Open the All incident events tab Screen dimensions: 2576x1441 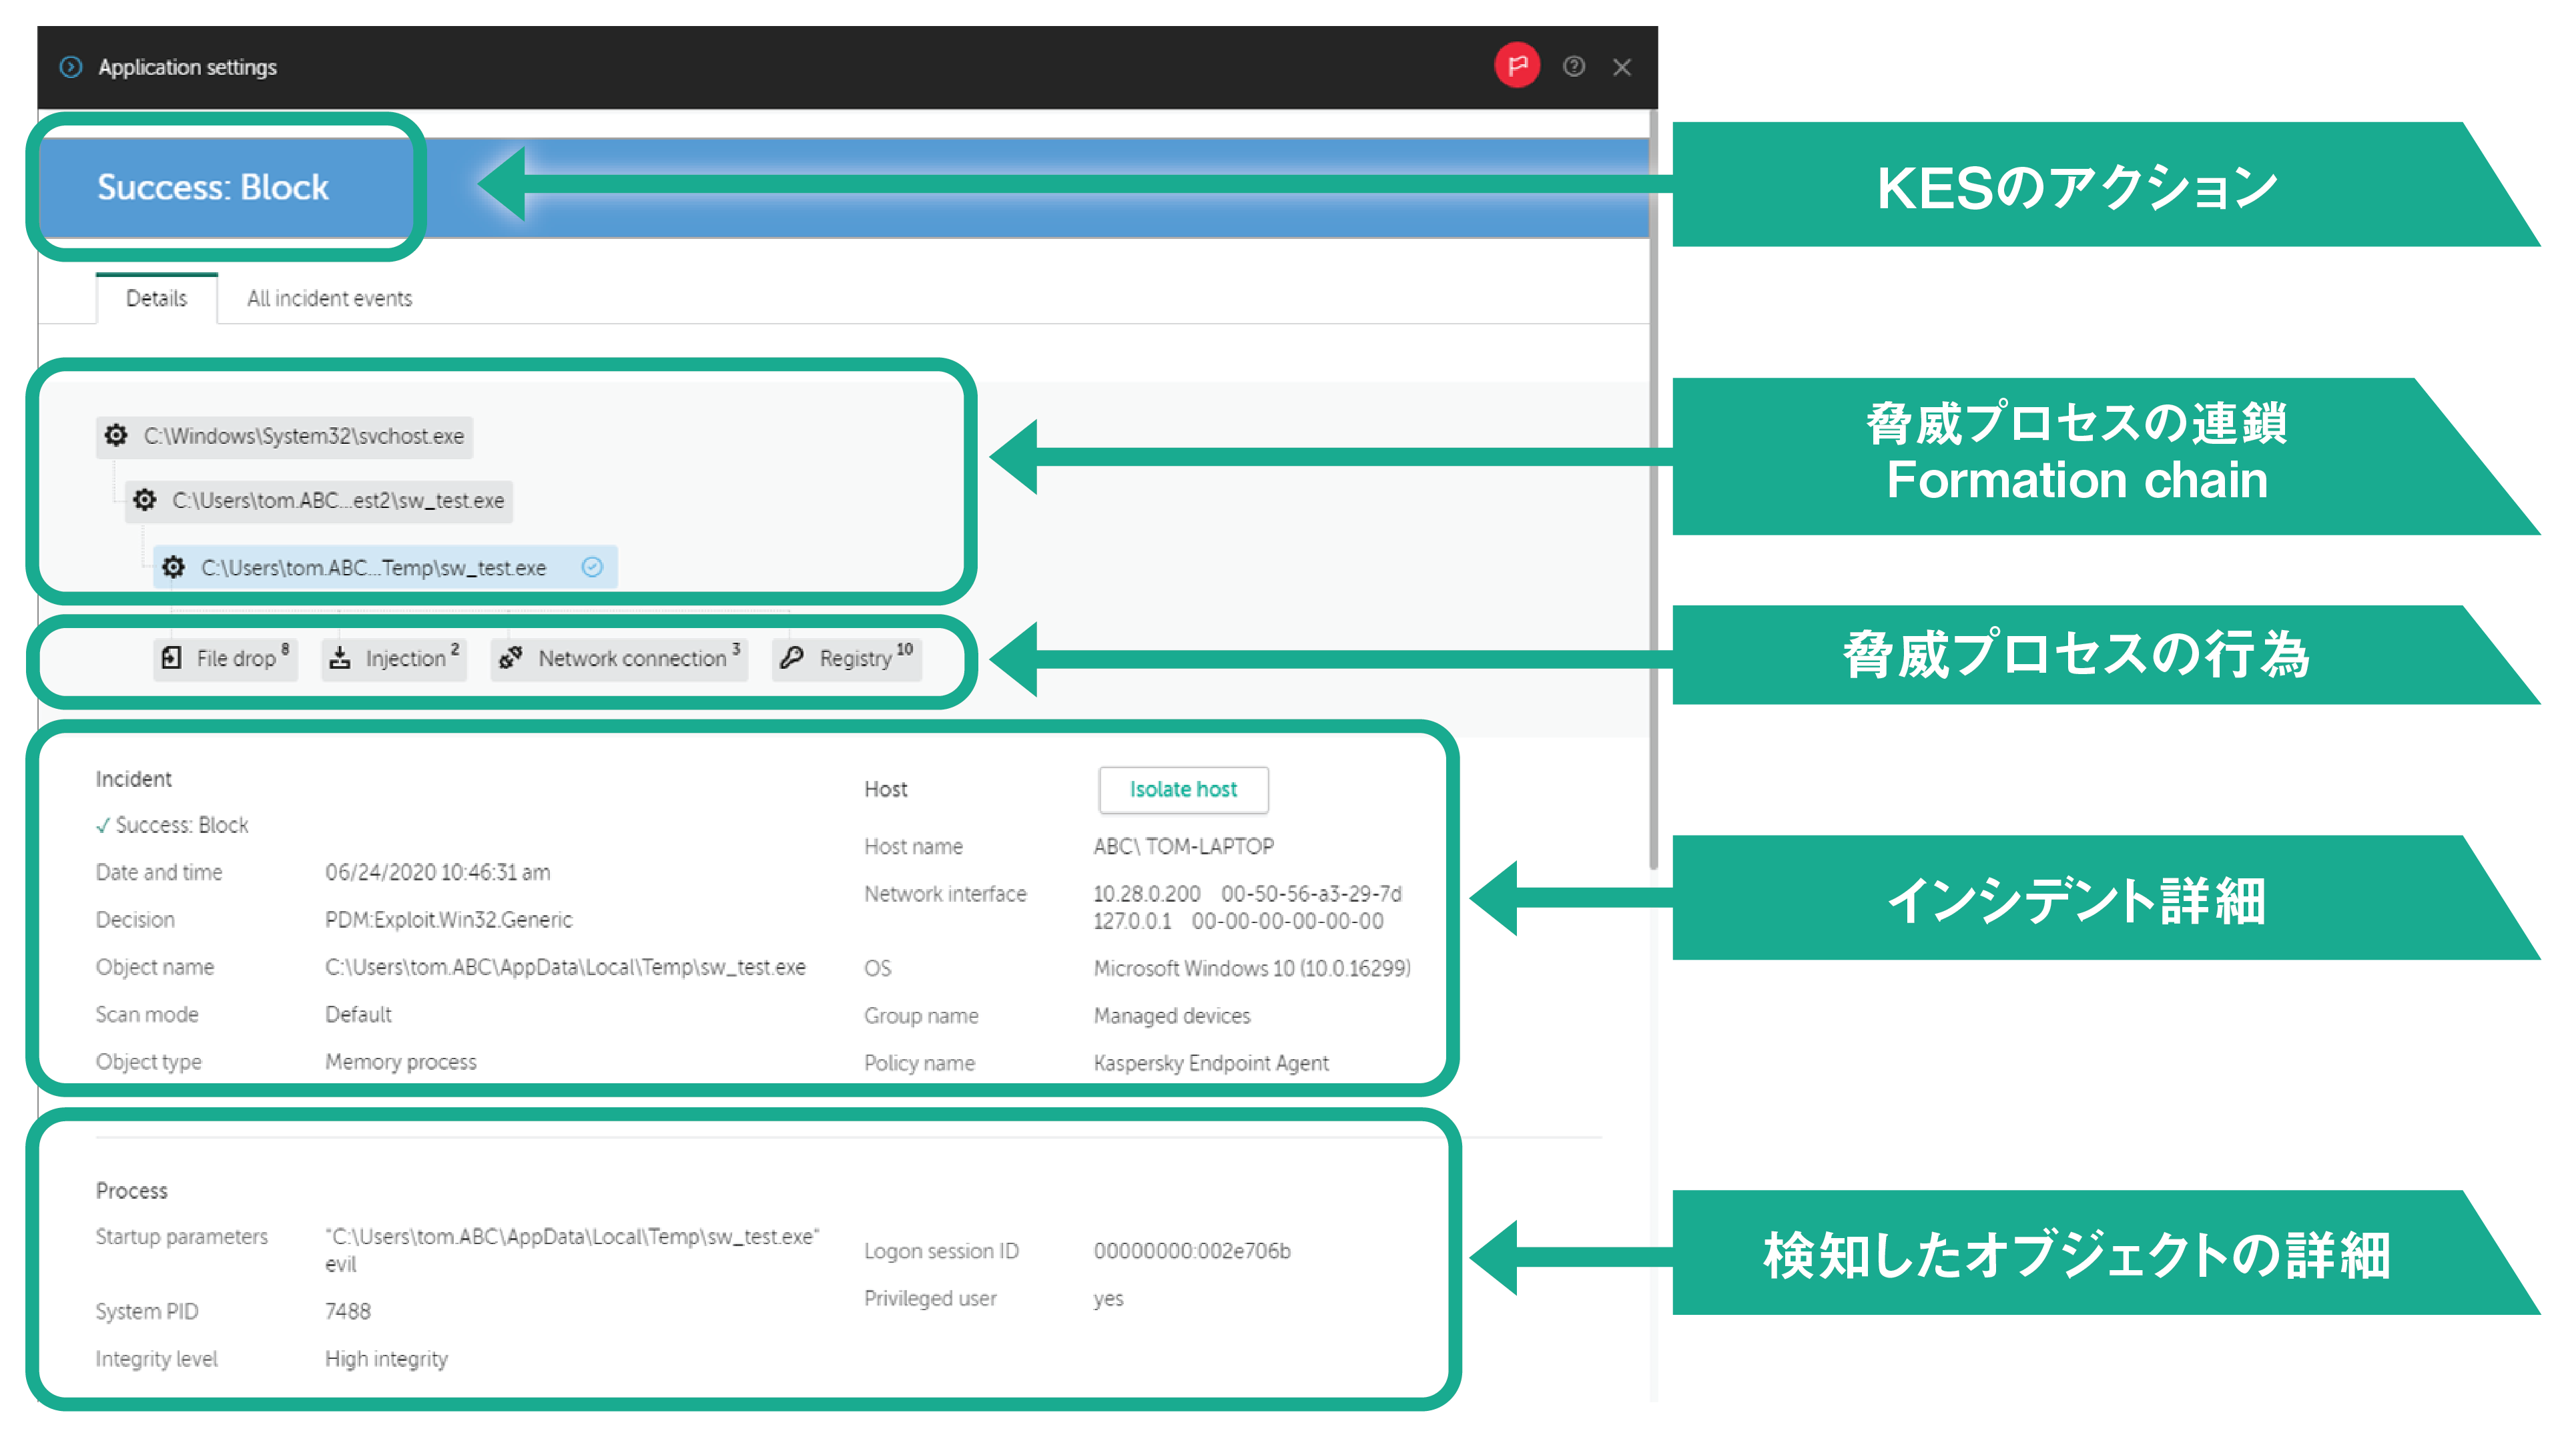pyautogui.click(x=329, y=298)
